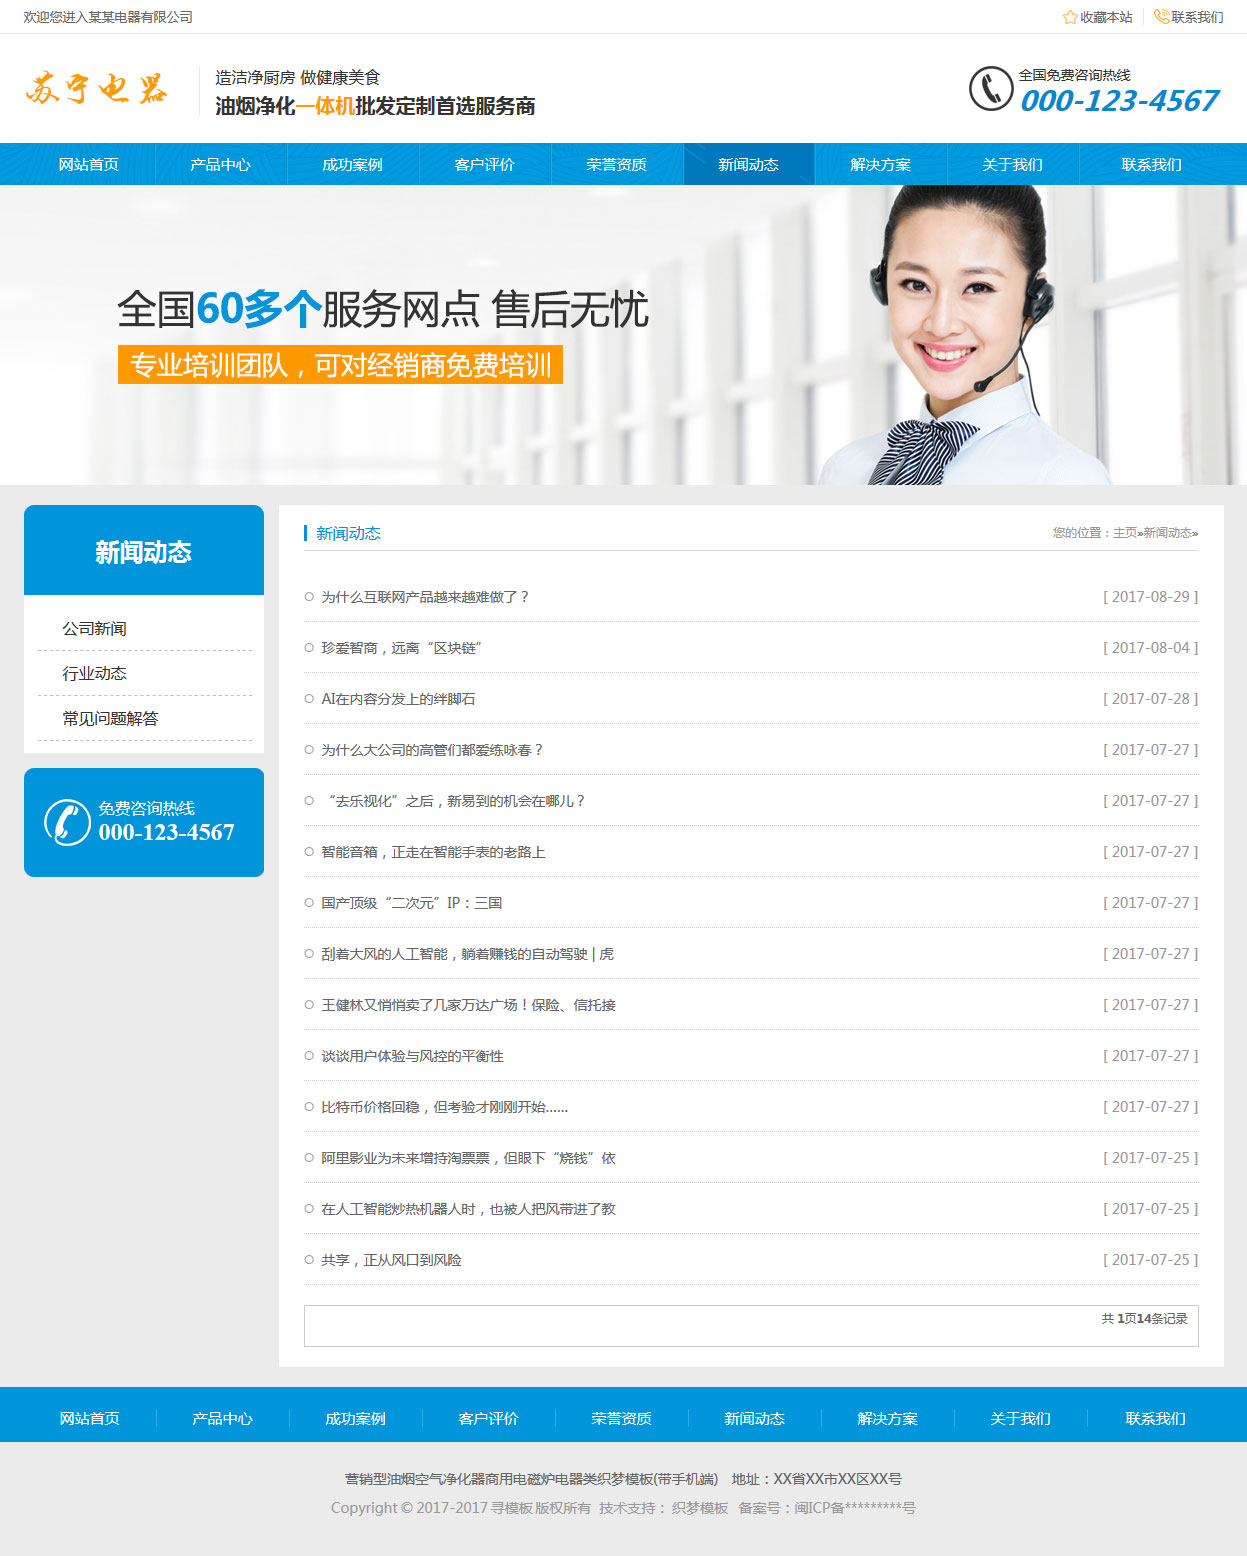
Task: Click the sidebar hotline phone icon
Action: coord(67,822)
